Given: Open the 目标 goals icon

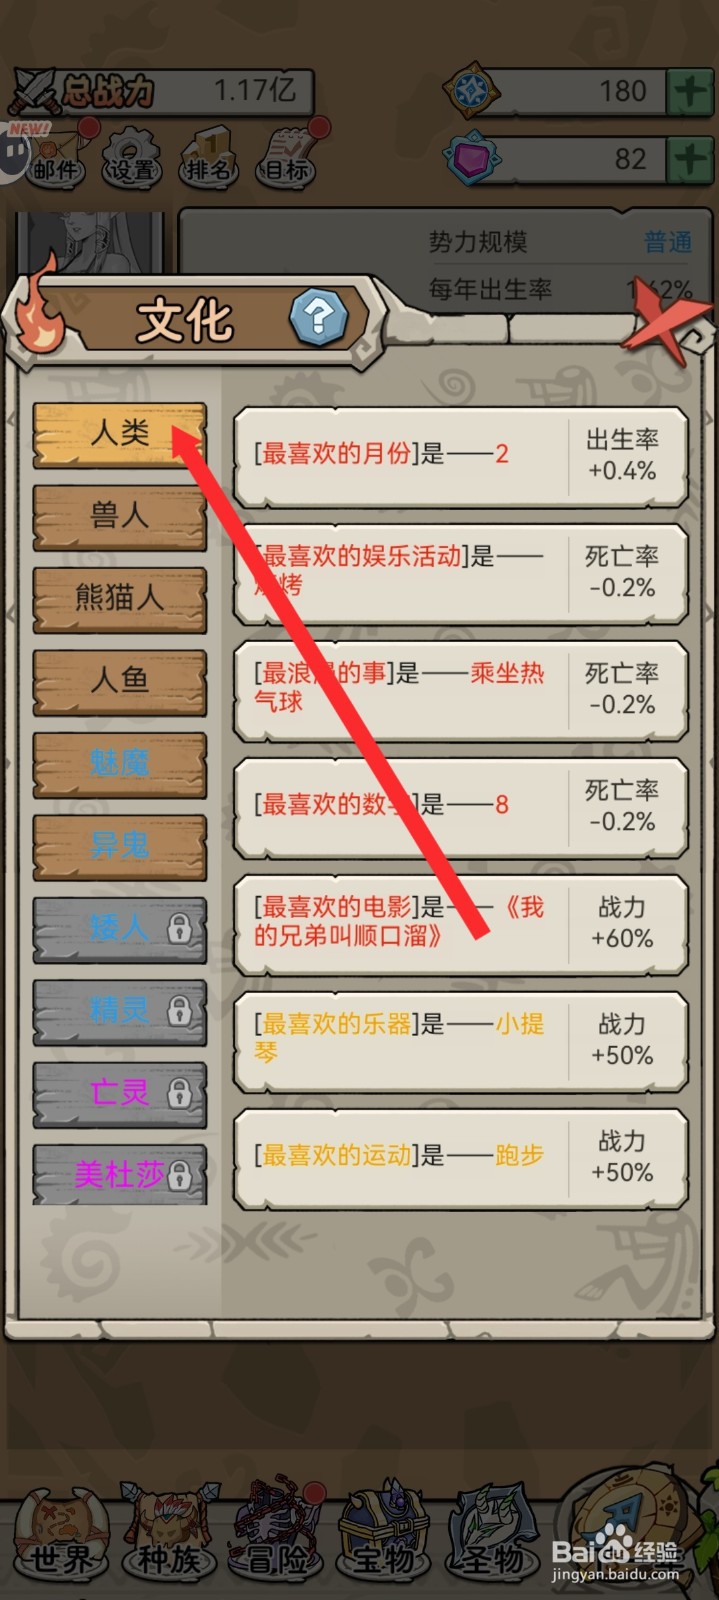Looking at the screenshot, I should (x=286, y=156).
